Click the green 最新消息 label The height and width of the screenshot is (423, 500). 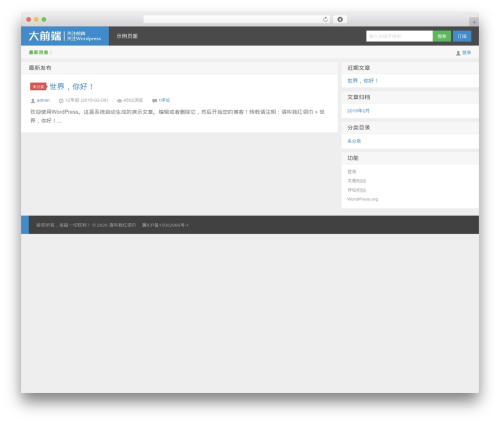click(x=40, y=52)
